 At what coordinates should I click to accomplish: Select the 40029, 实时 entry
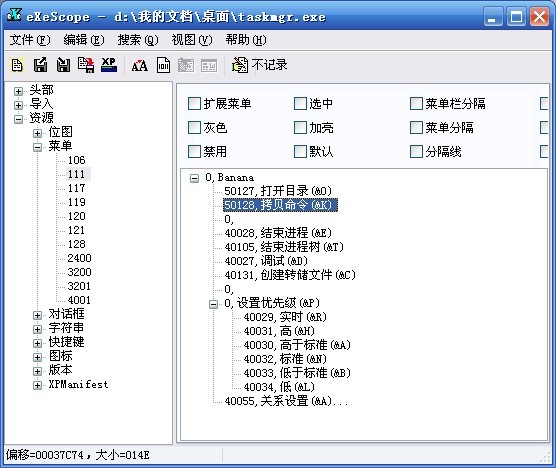click(285, 317)
